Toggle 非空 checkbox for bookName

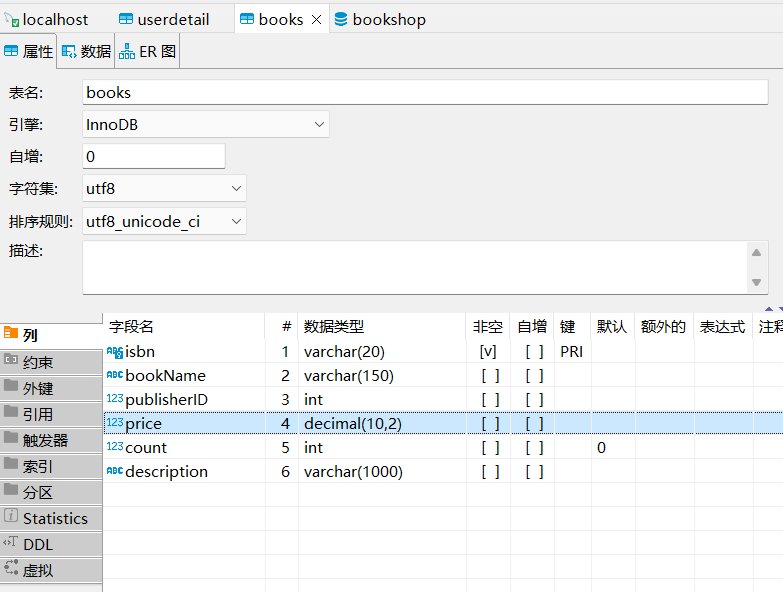(490, 376)
